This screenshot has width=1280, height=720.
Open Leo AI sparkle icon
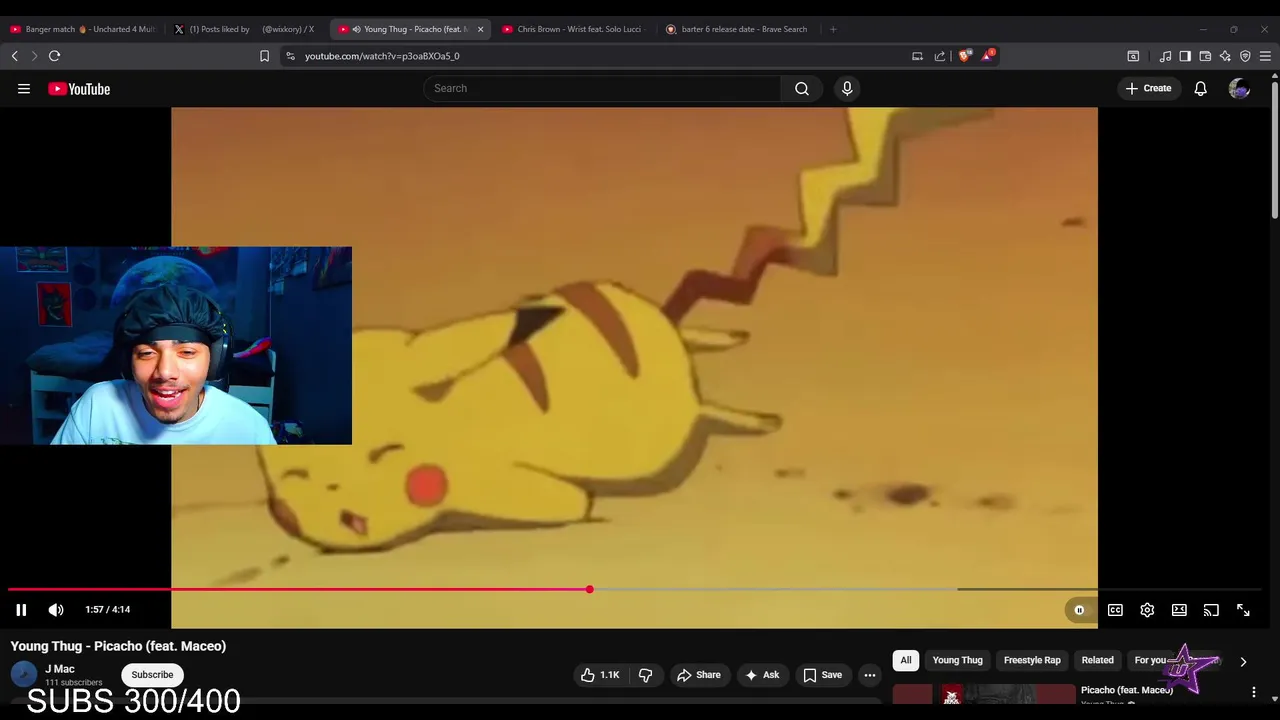[1225, 56]
